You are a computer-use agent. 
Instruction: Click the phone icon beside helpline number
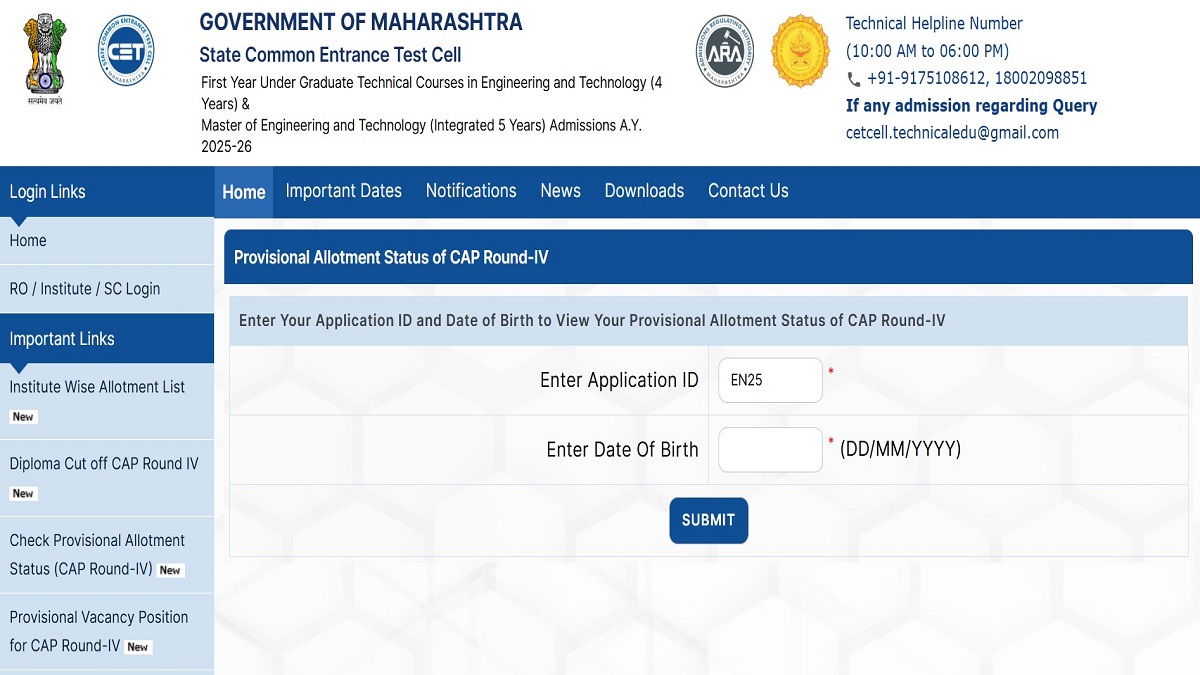pos(853,79)
